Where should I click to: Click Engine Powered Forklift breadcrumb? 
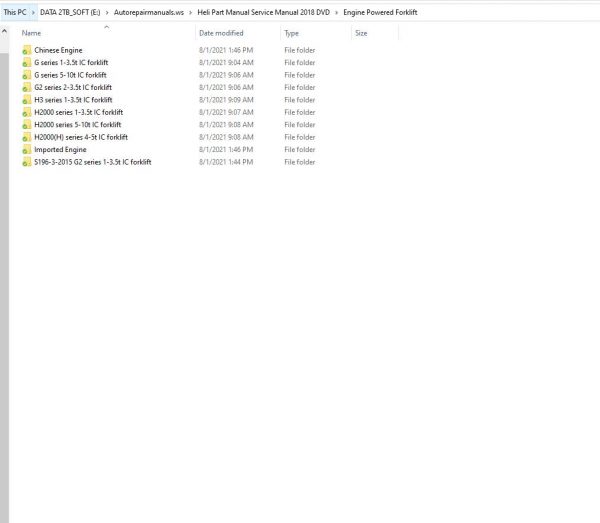[380, 12]
